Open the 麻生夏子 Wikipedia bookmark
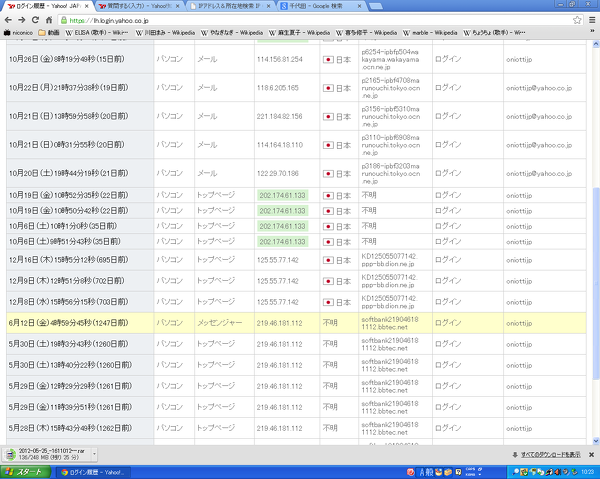The width and height of the screenshot is (600, 479). (299, 33)
